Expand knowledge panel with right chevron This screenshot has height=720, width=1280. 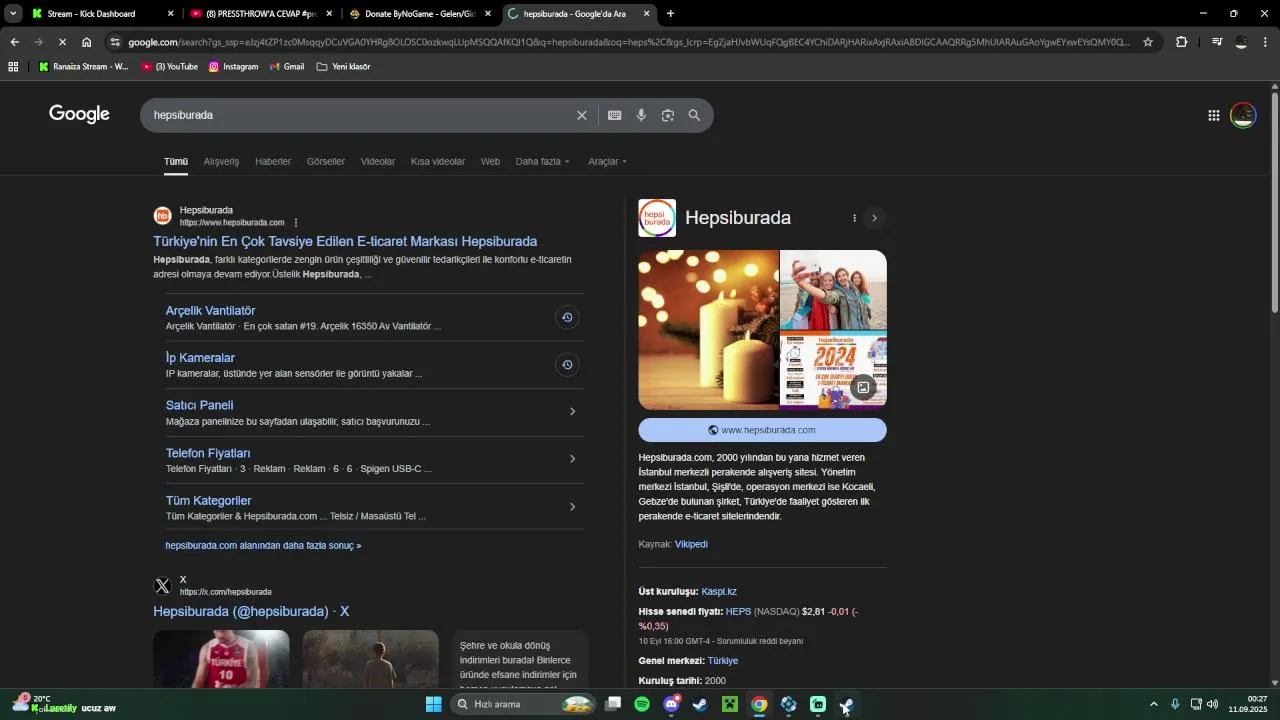[x=875, y=218]
